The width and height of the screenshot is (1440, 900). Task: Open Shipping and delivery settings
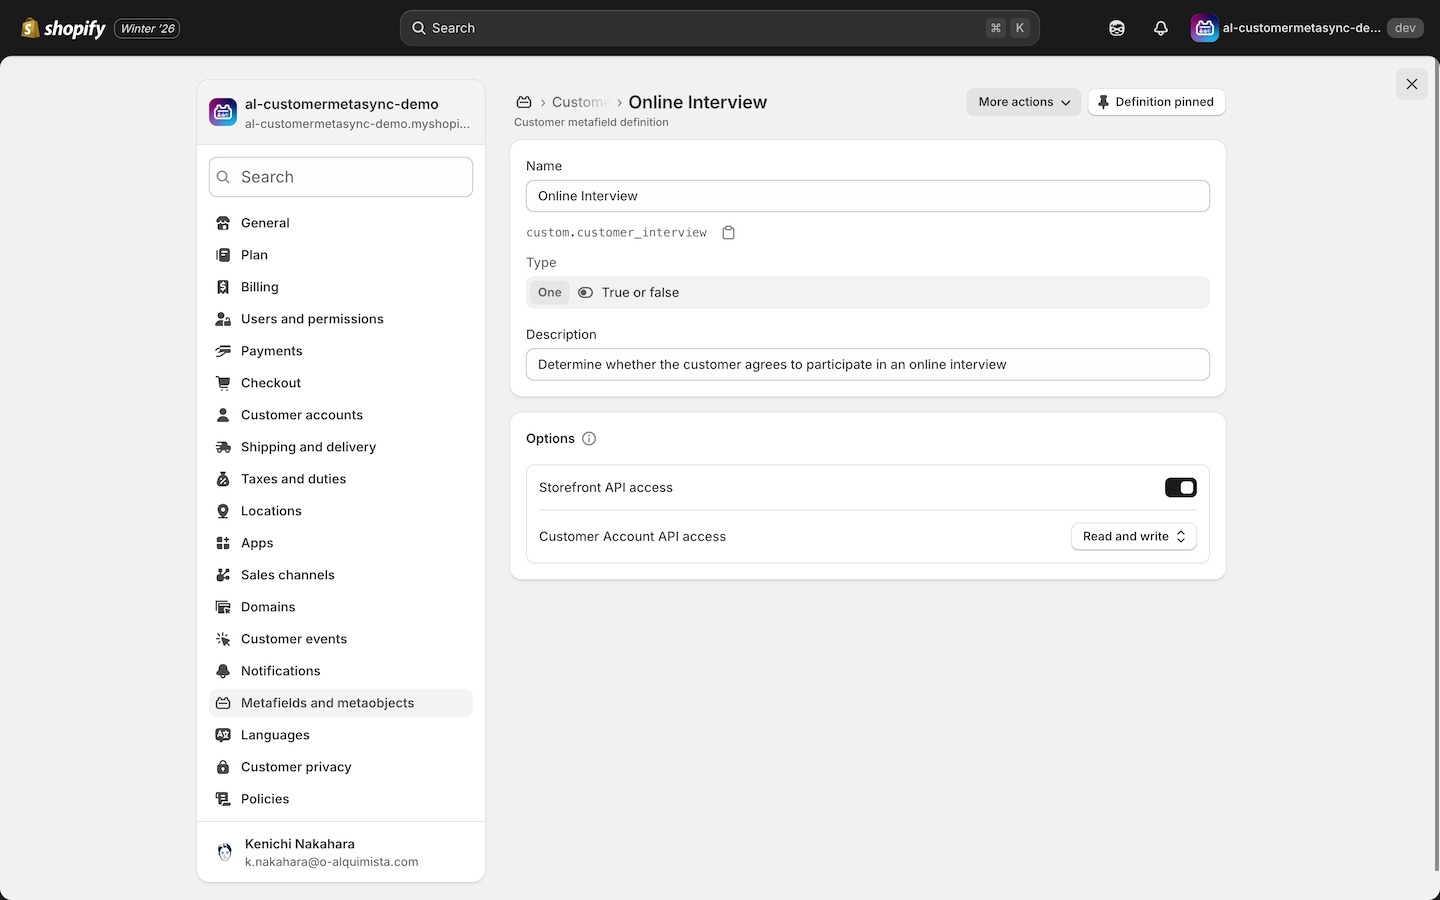pyautogui.click(x=308, y=447)
